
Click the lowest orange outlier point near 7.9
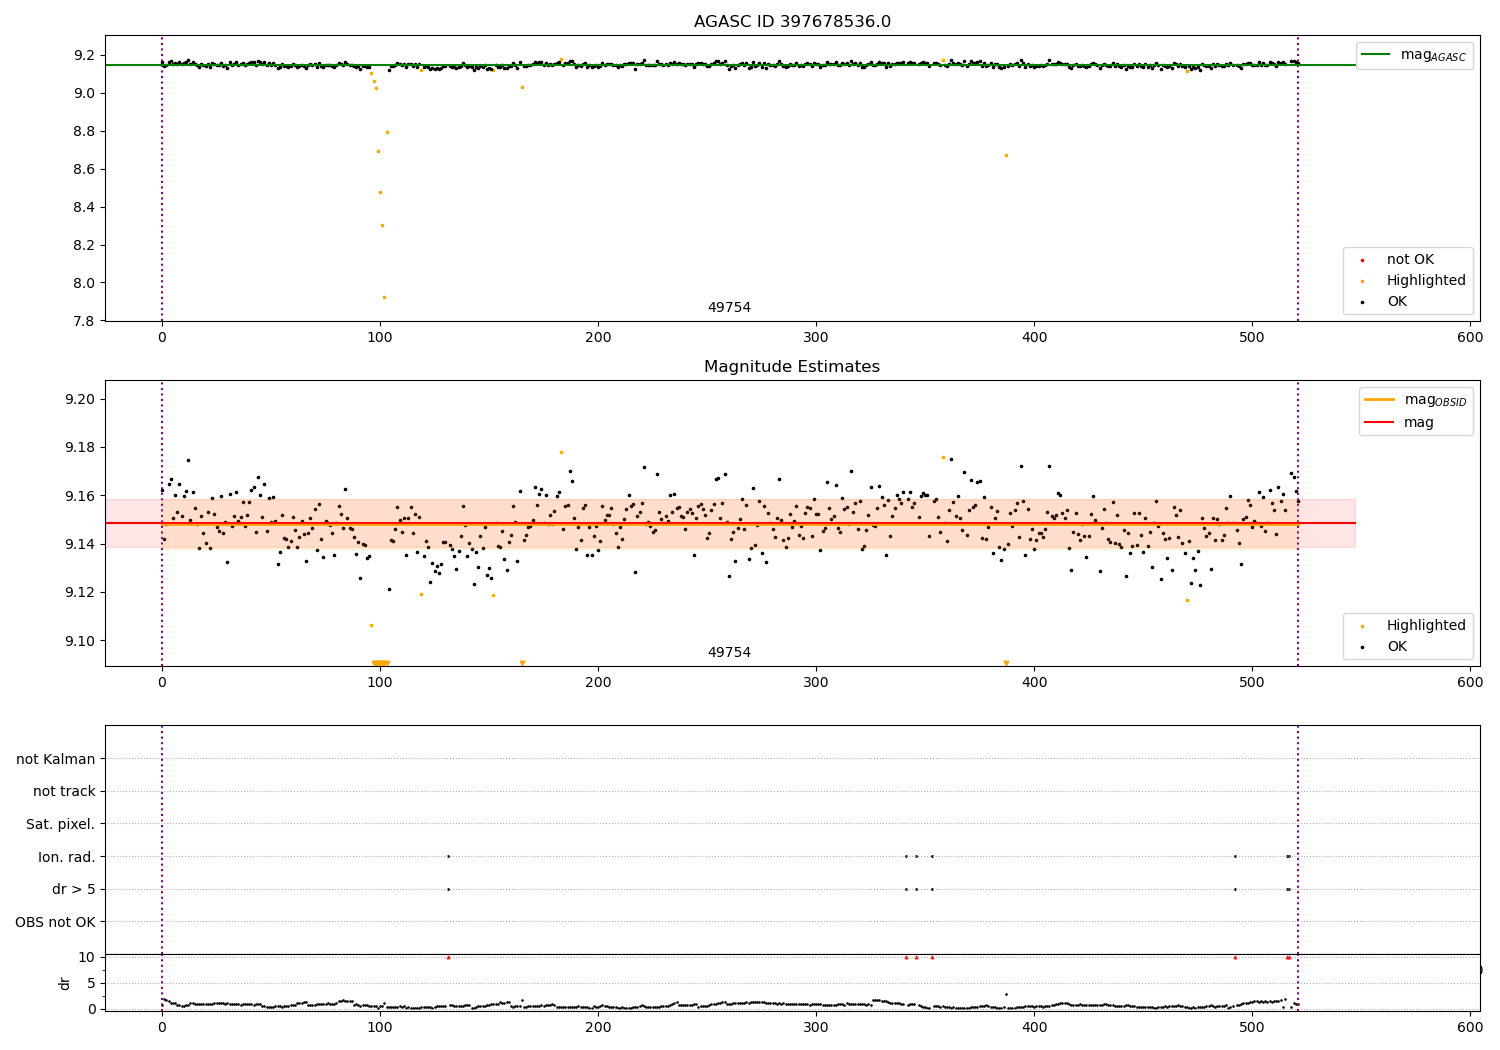coord(384,297)
